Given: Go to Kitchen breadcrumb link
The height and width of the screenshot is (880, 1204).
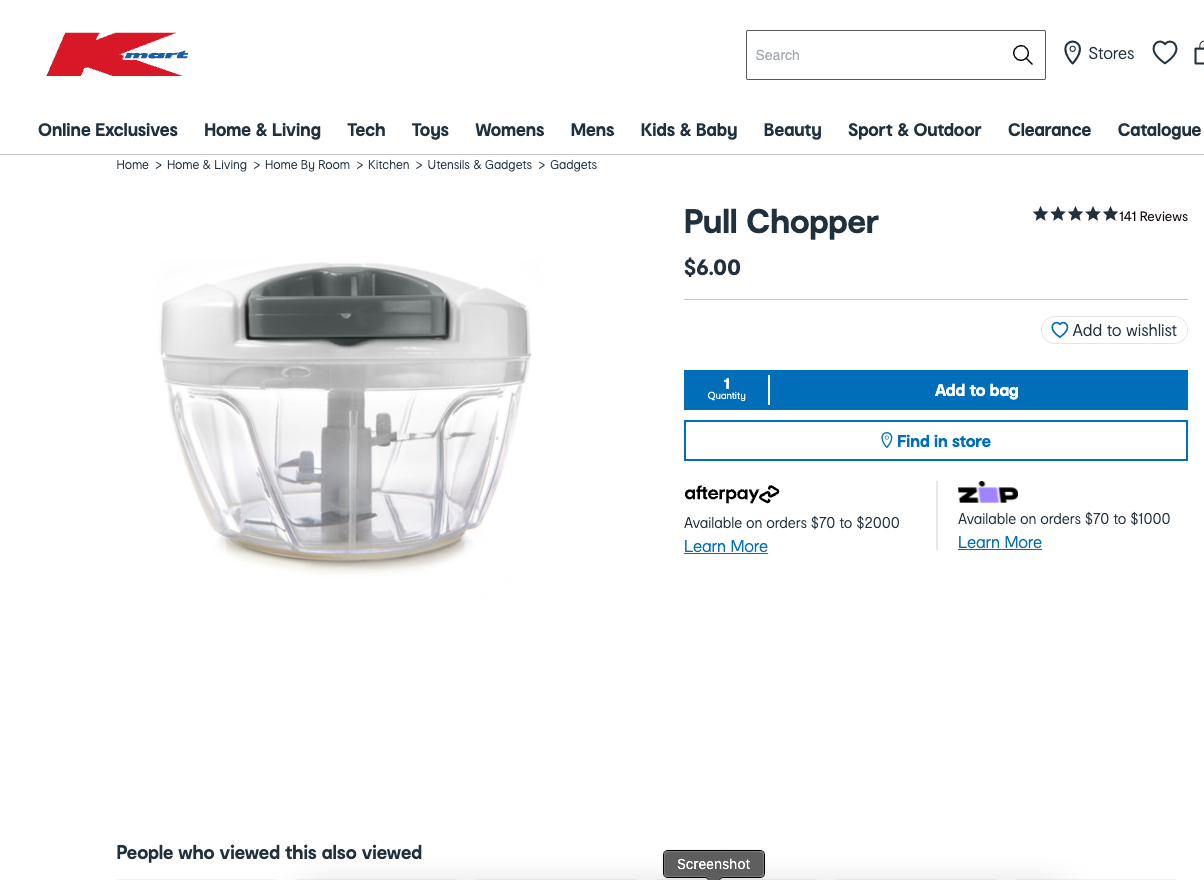Looking at the screenshot, I should click(389, 165).
